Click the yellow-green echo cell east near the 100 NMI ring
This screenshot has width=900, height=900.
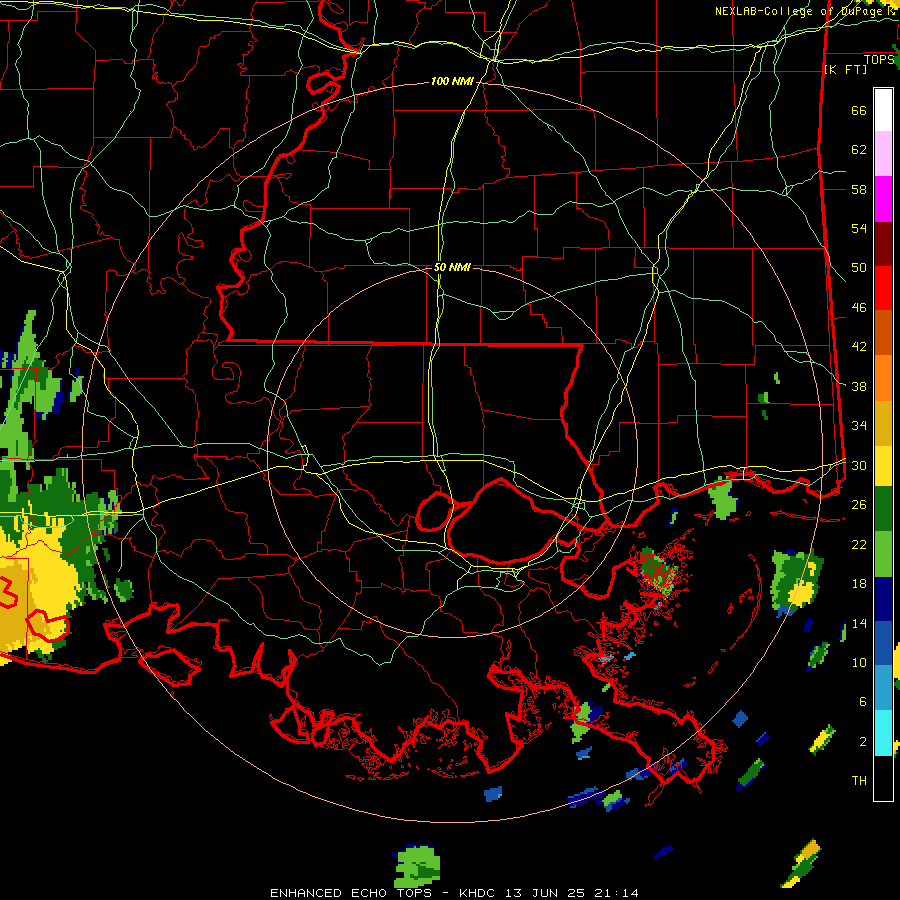[x=797, y=581]
